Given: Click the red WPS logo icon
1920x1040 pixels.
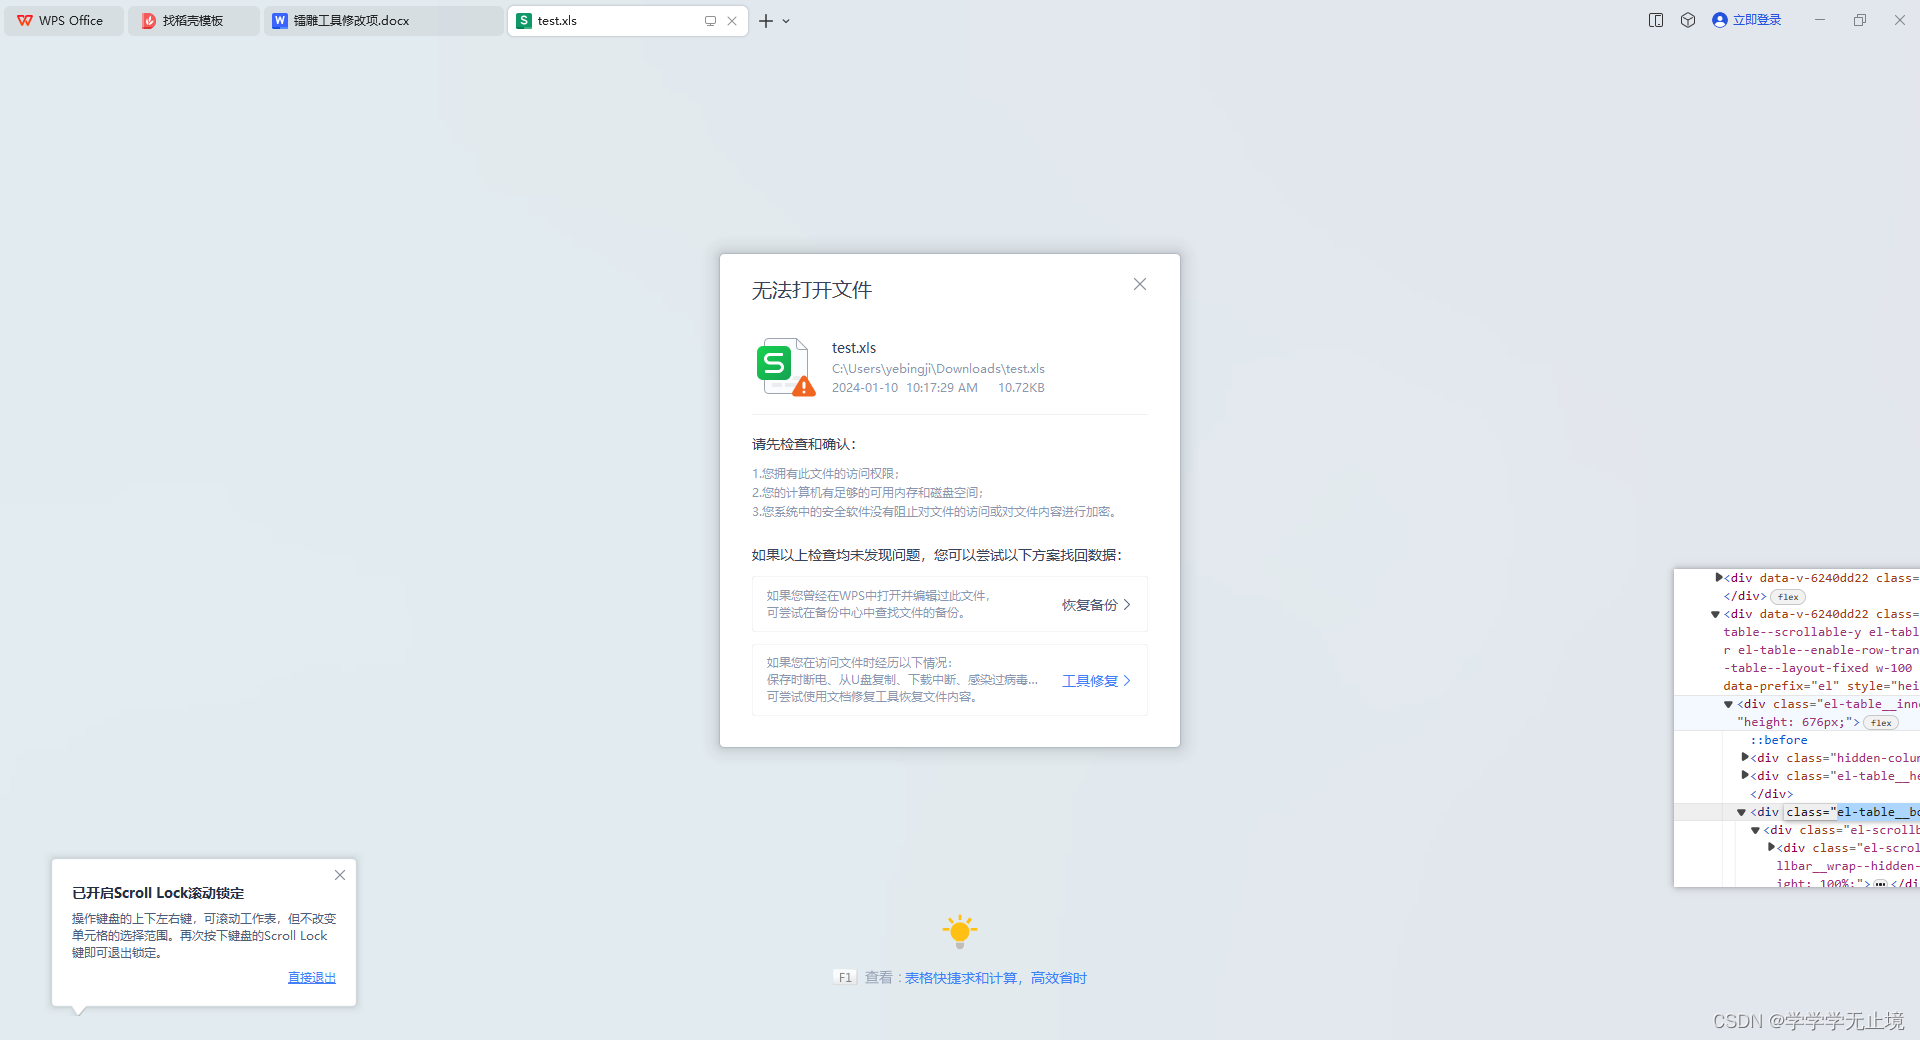Looking at the screenshot, I should tap(25, 21).
